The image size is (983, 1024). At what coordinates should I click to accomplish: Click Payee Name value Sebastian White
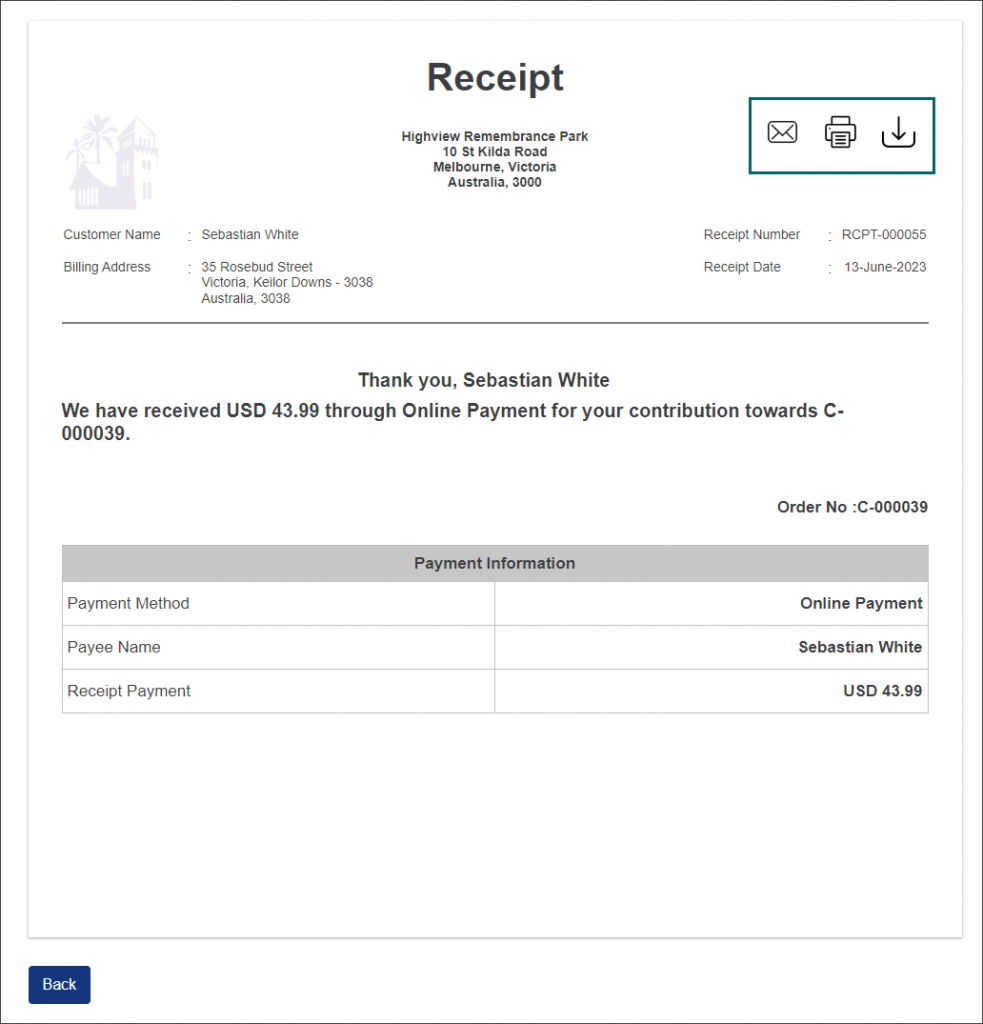(x=860, y=647)
